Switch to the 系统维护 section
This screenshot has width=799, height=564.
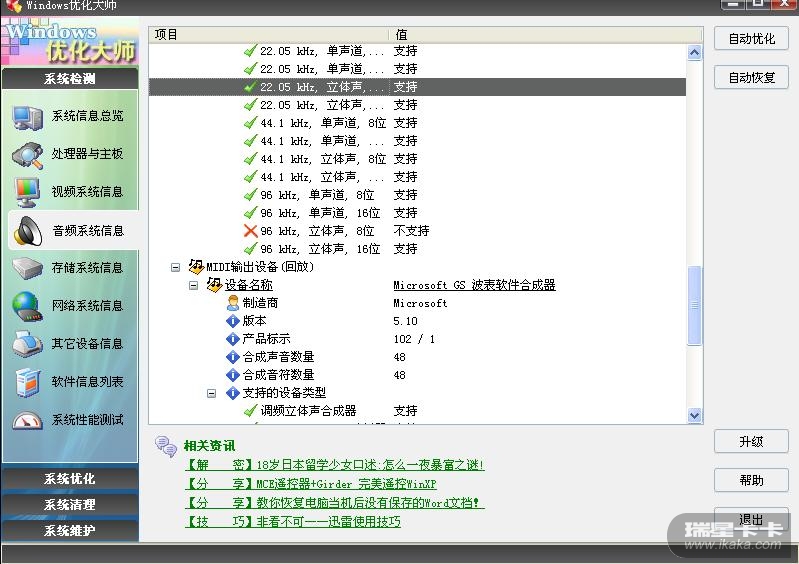click(x=70, y=530)
